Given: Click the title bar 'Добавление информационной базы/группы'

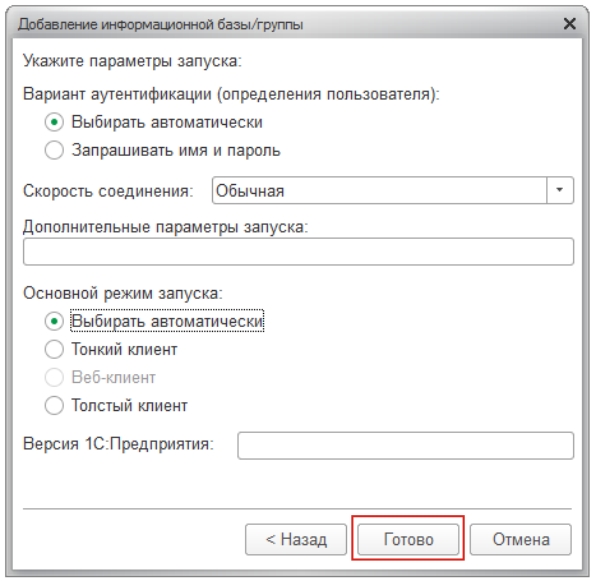Looking at the screenshot, I should [160, 25].
